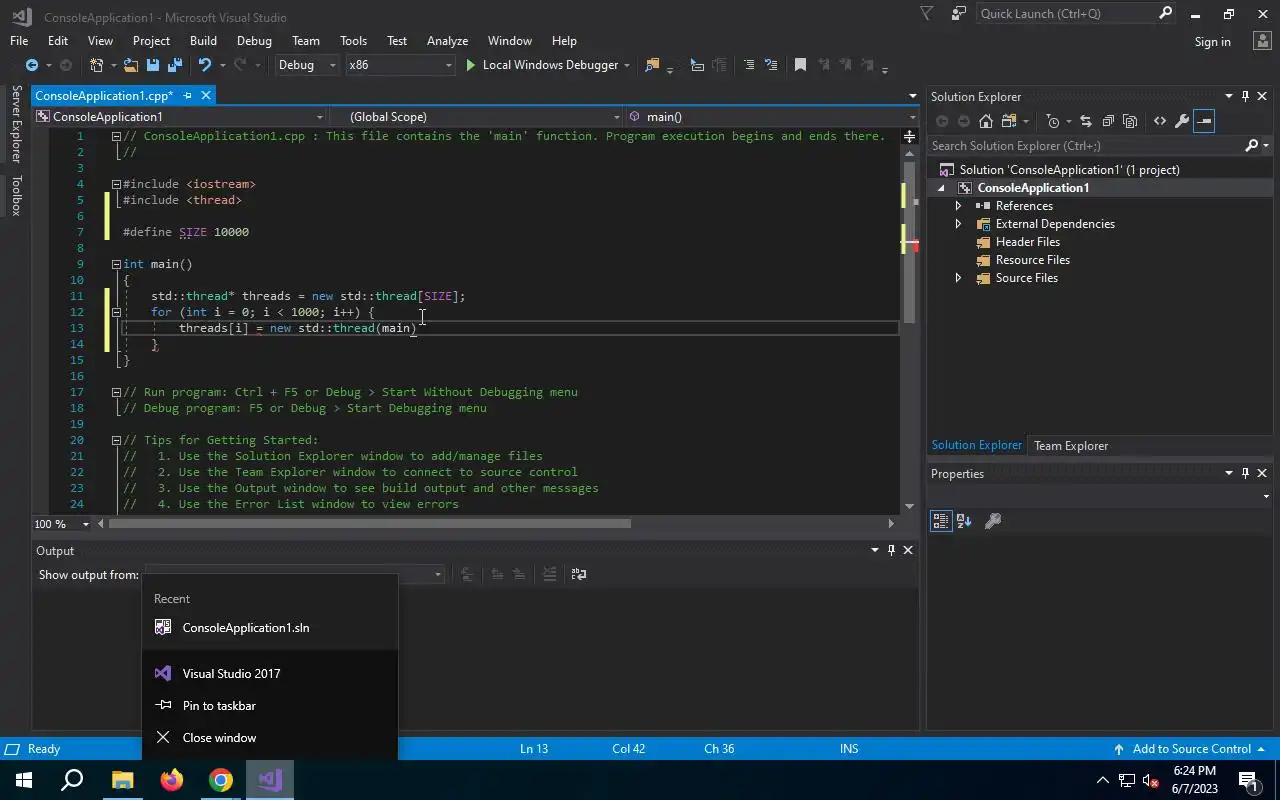
Task: Click the Find in Files toolbar icon
Action: (652, 65)
